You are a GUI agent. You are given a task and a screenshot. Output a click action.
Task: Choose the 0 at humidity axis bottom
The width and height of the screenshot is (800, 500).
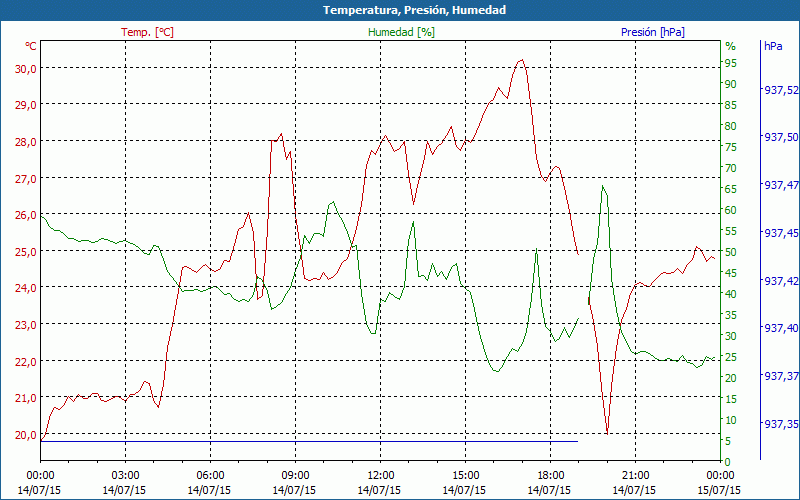coord(728,462)
